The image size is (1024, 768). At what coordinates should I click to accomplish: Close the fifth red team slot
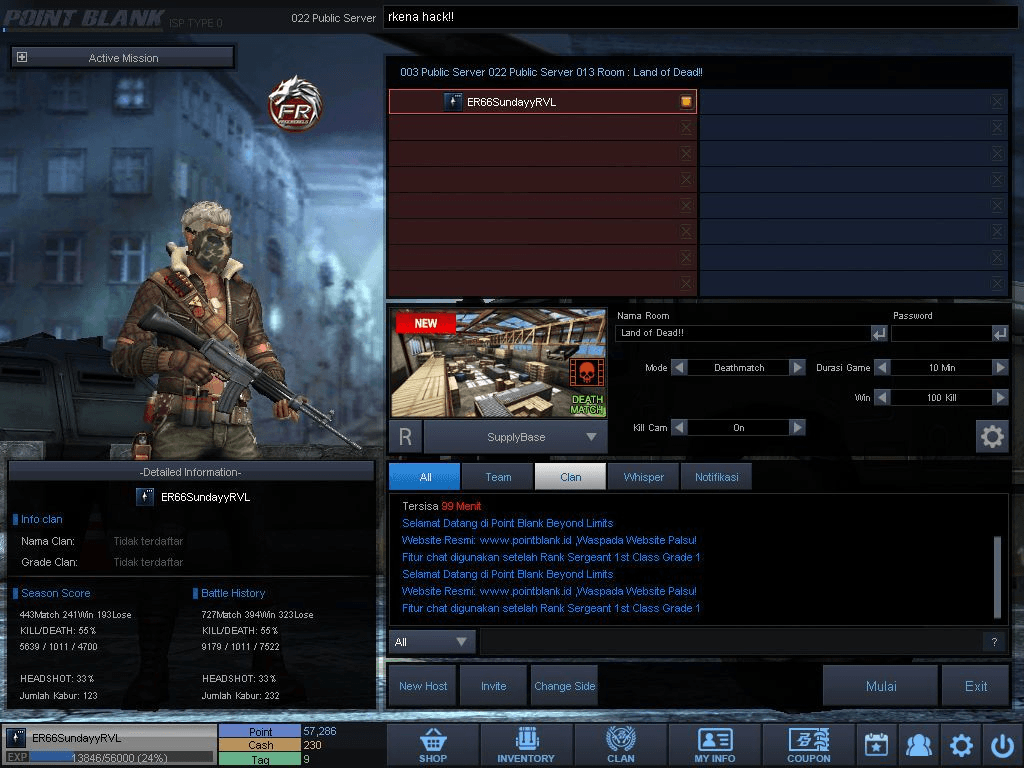click(x=686, y=206)
